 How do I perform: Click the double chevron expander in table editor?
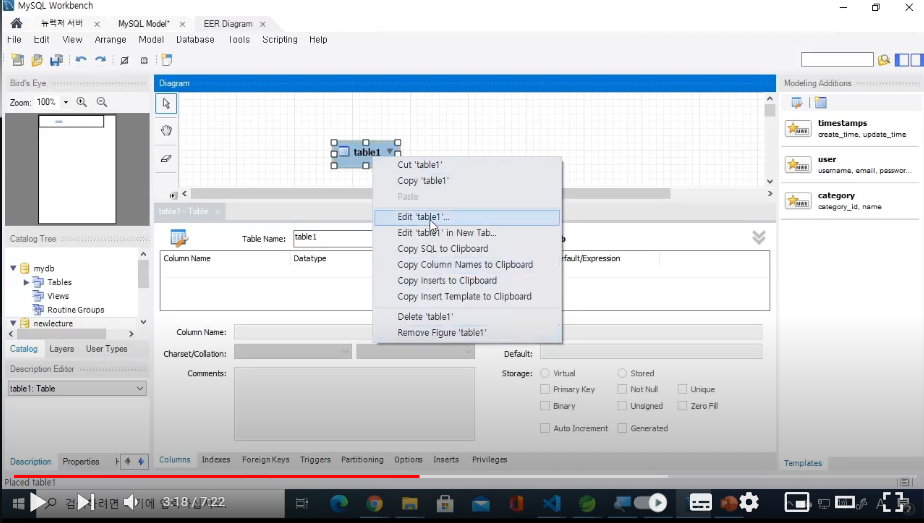click(759, 238)
